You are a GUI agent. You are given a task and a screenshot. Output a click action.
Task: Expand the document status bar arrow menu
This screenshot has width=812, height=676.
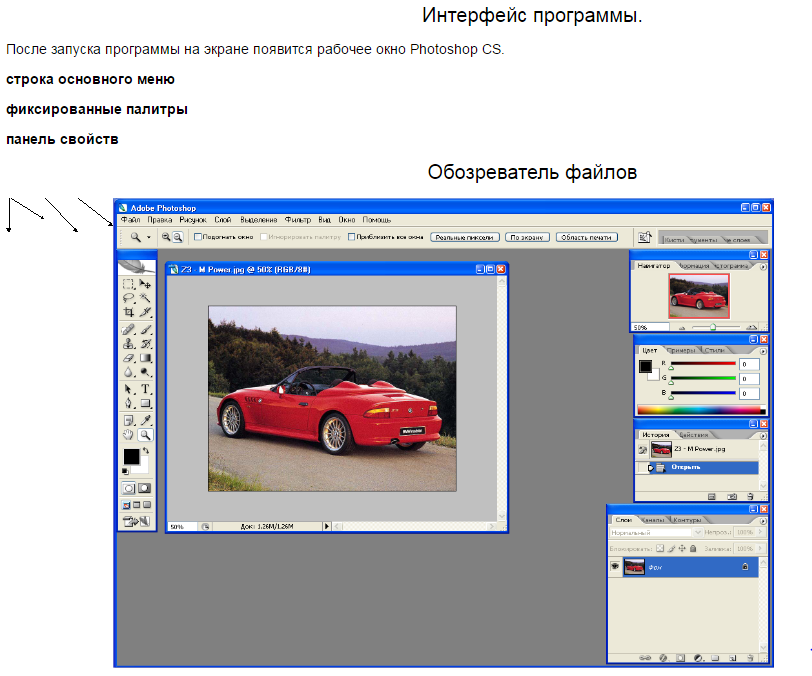pyautogui.click(x=326, y=525)
